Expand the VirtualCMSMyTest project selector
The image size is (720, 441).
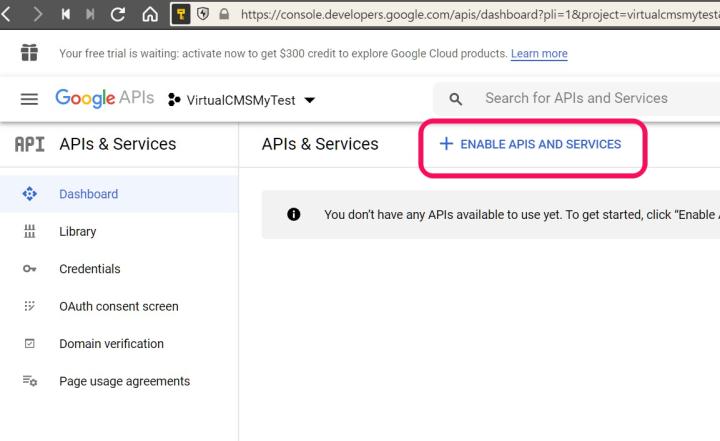[241, 100]
